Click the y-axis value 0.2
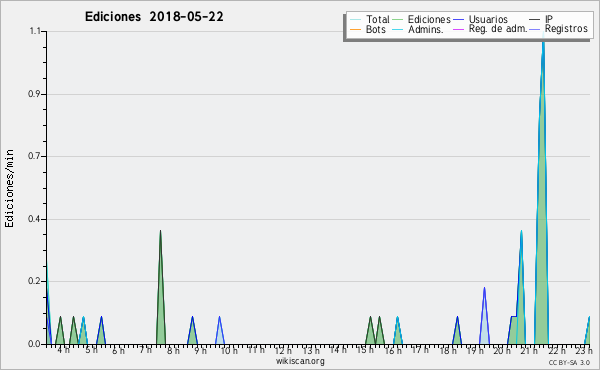 [x=34, y=282]
